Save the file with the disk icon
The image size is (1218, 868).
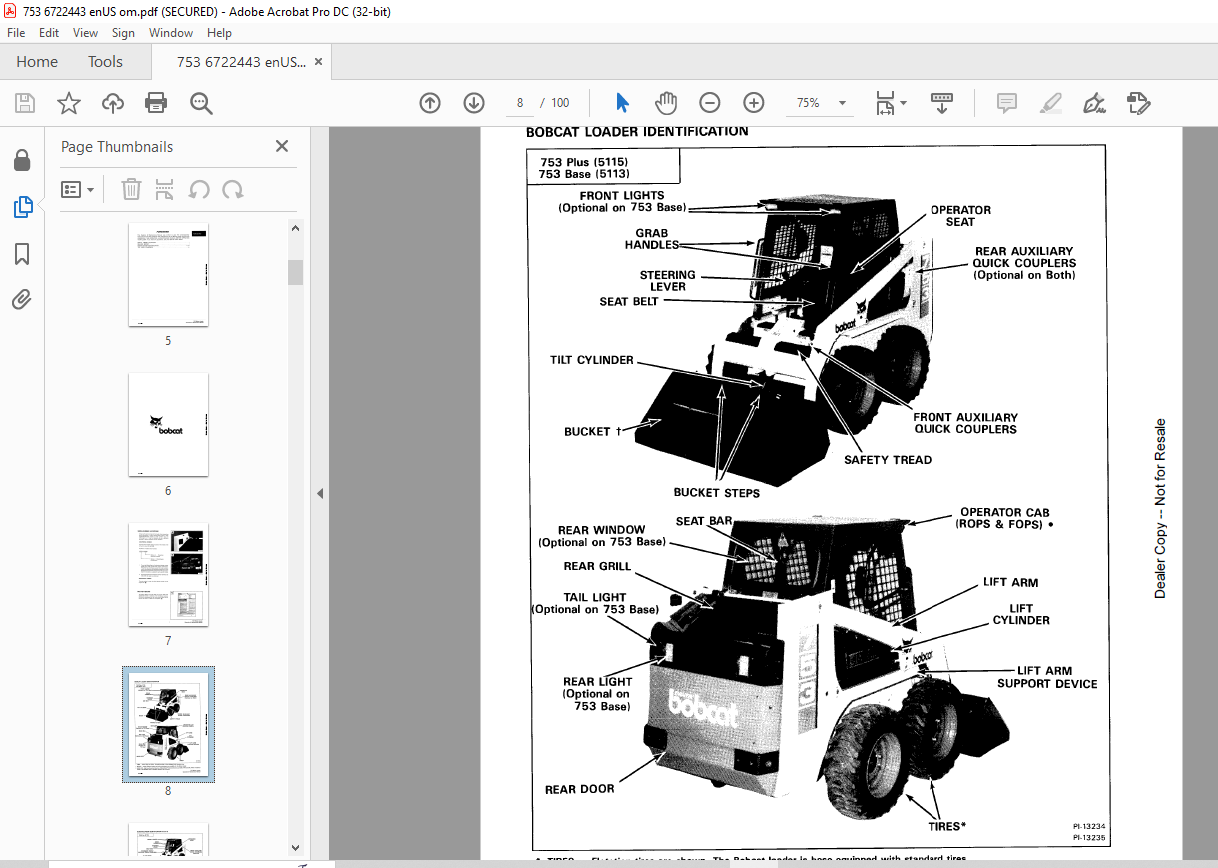[x=25, y=103]
